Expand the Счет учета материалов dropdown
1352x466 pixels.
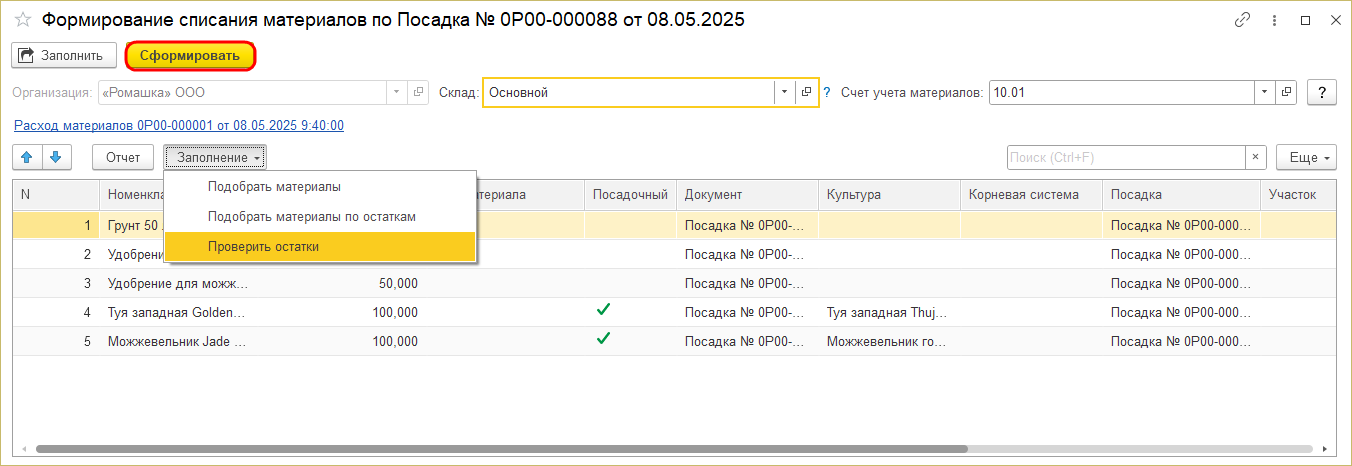(x=1266, y=92)
